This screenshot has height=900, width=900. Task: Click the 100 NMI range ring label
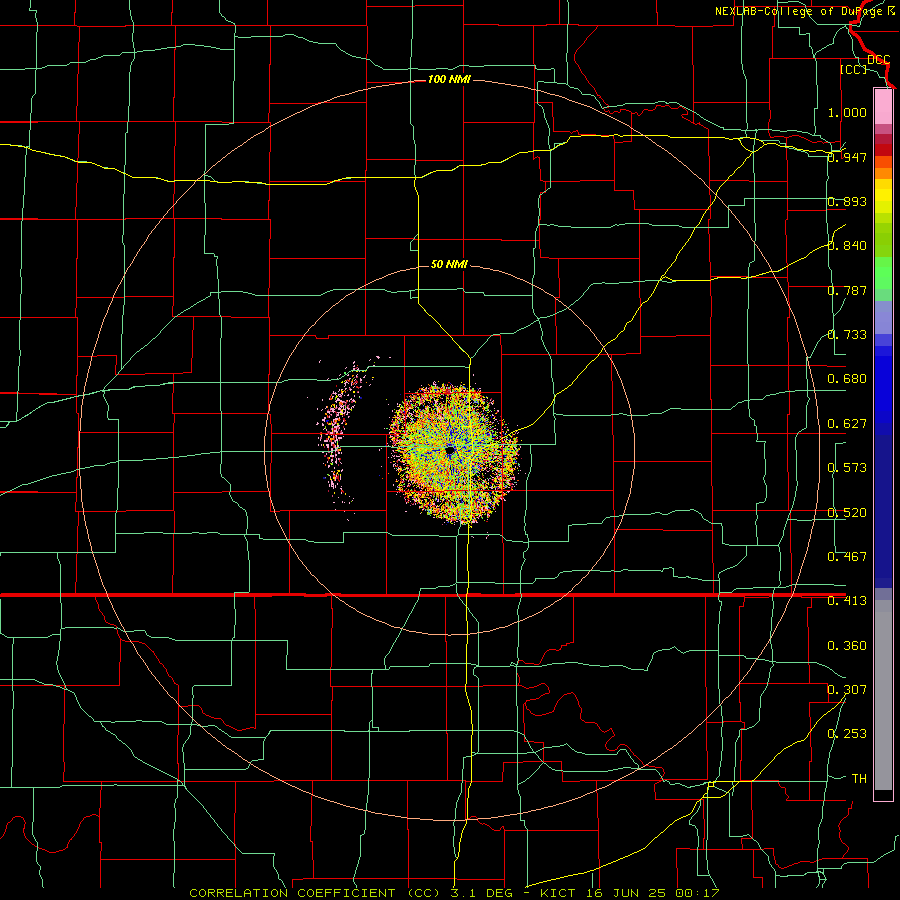coord(449,79)
